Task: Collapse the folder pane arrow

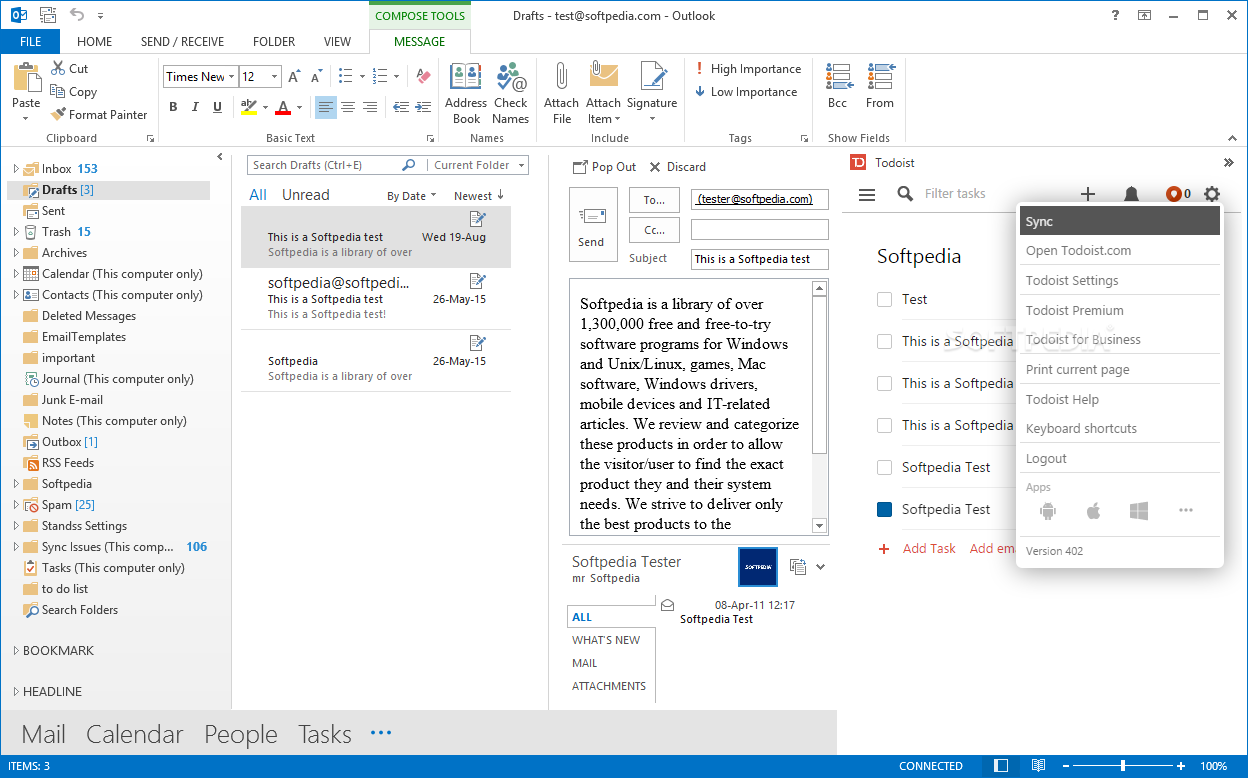Action: coord(220,157)
